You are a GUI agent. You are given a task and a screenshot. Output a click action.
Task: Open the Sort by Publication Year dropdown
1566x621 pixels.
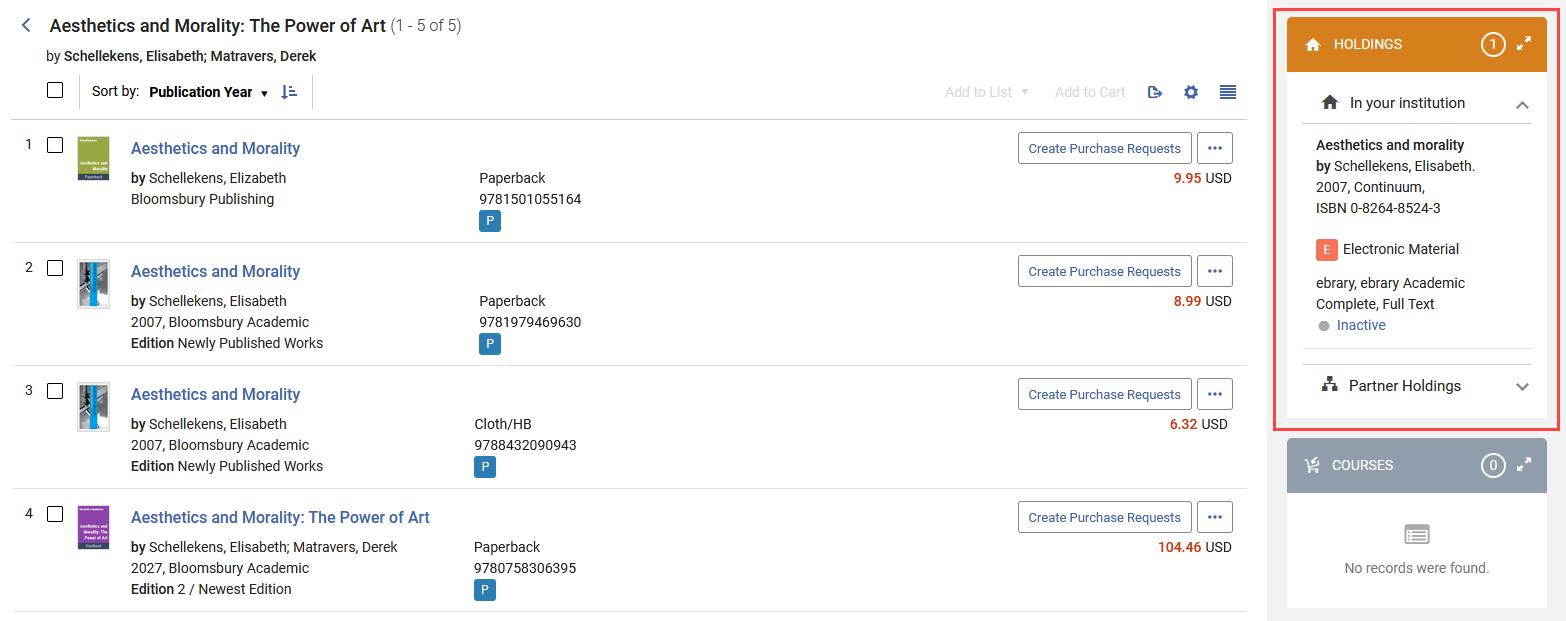209,92
